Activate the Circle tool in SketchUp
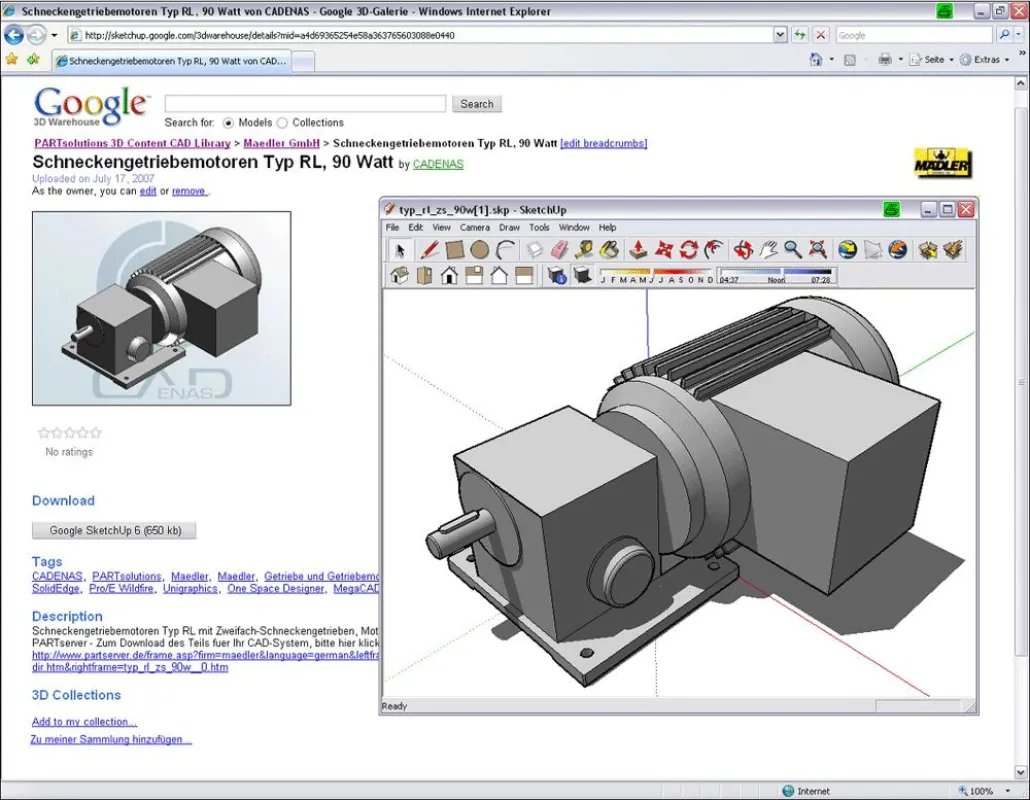Image resolution: width=1030 pixels, height=800 pixels. (480, 250)
